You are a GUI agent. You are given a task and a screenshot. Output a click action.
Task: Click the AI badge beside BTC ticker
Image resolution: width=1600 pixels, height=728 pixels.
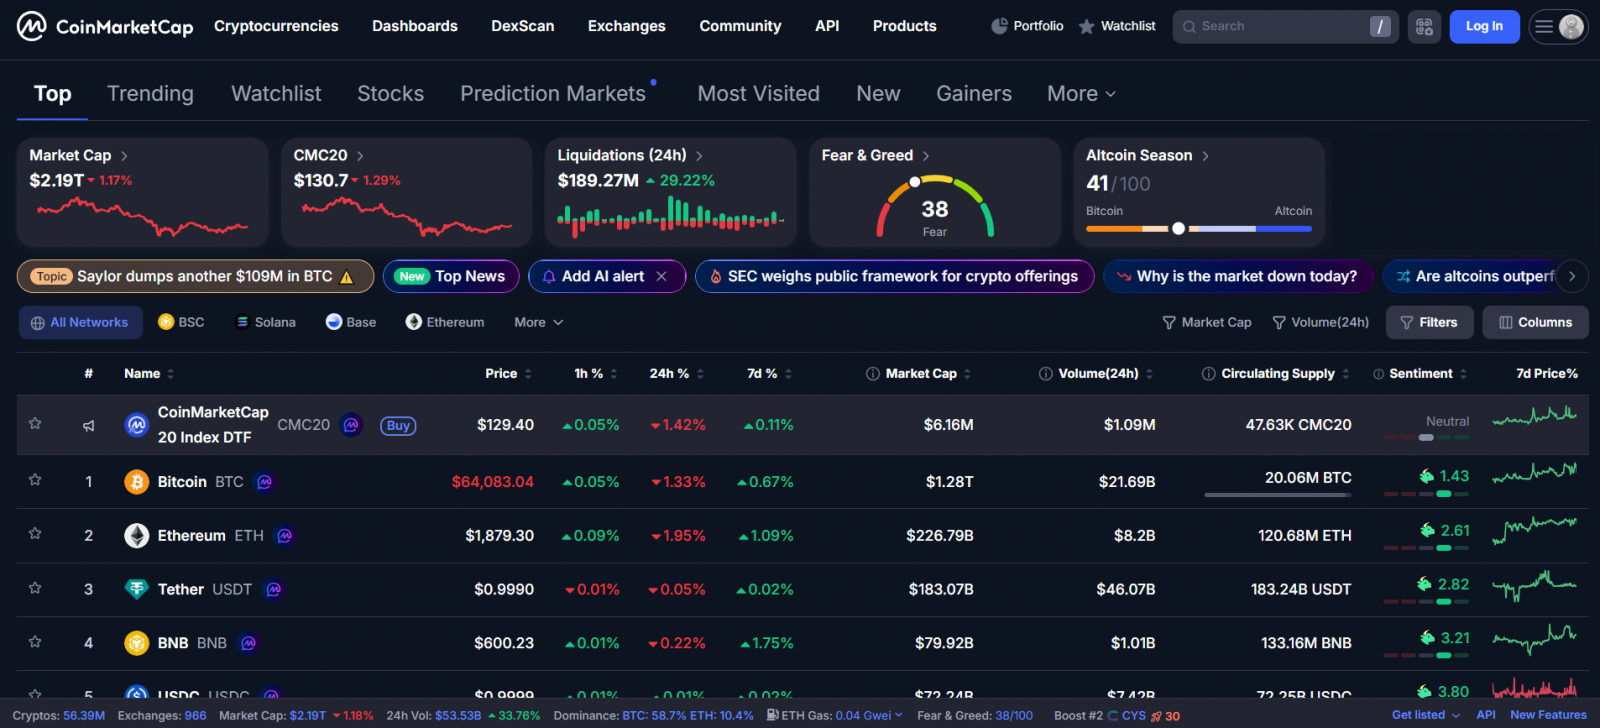(x=264, y=482)
